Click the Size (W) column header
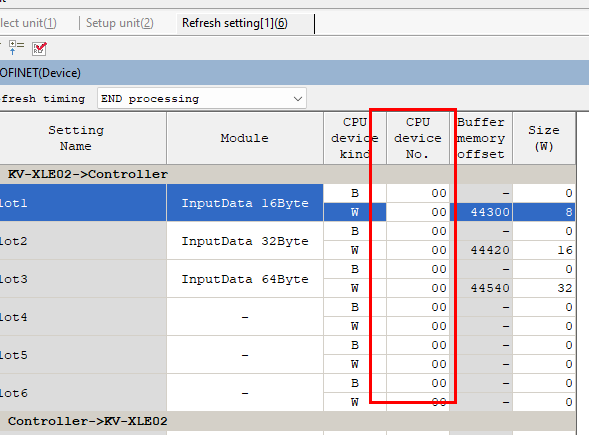 [x=544, y=138]
